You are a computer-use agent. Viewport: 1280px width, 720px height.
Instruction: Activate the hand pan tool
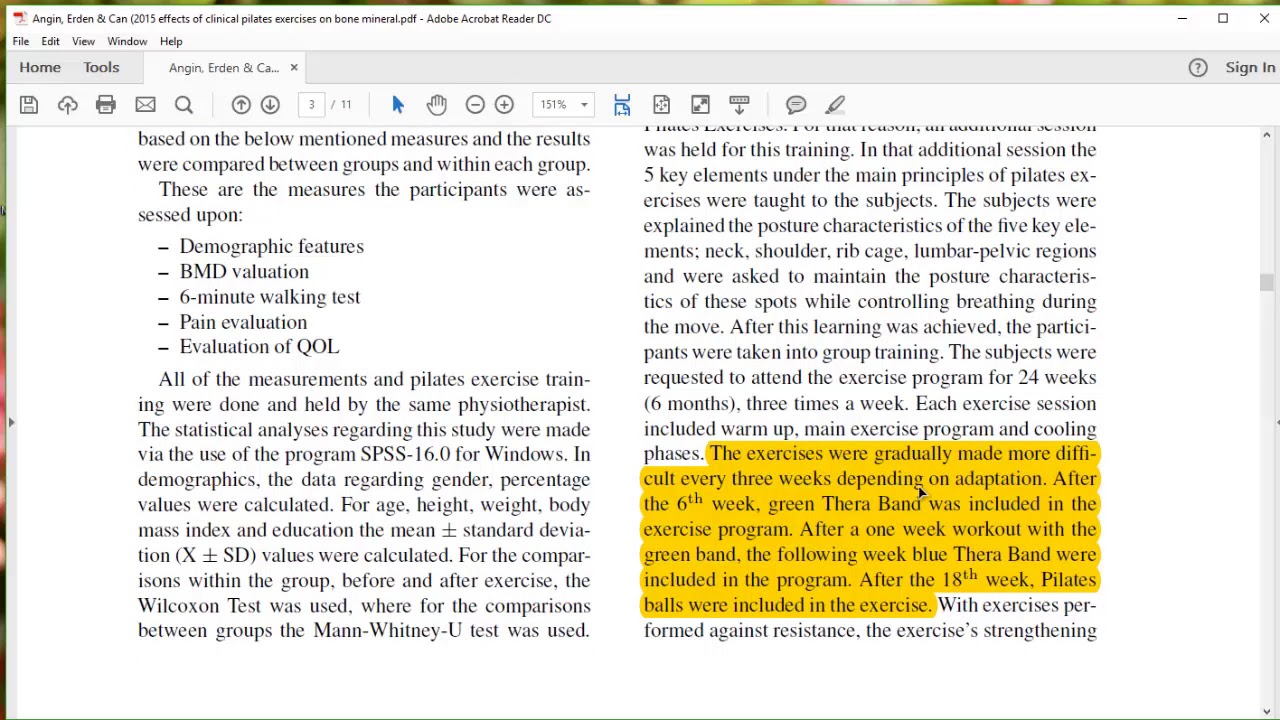436,105
